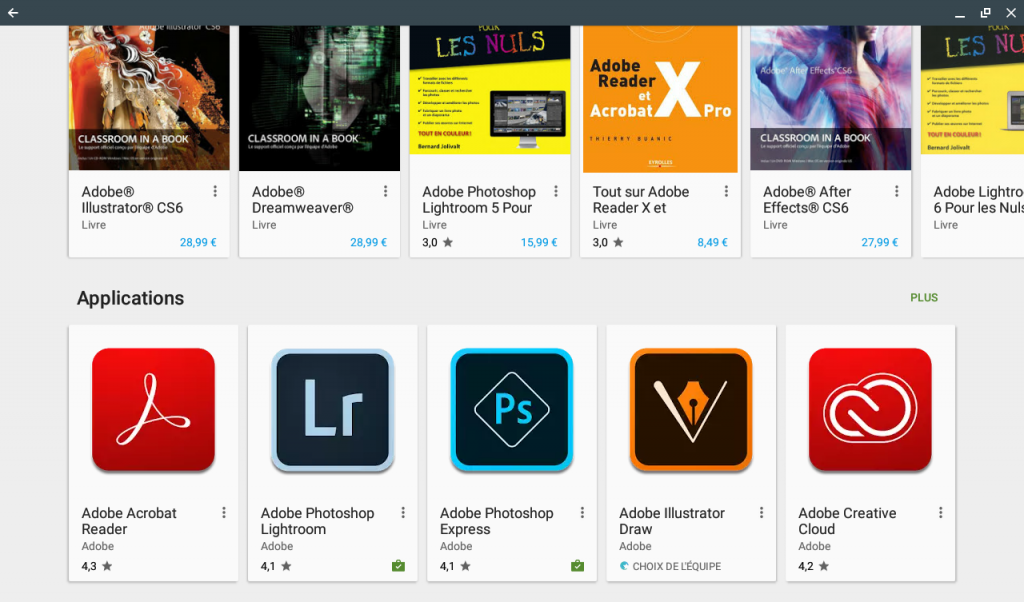Viewport: 1024px width, 602px height.
Task: Click the Adobe Dreamweaver book title
Action: [x=303, y=200]
